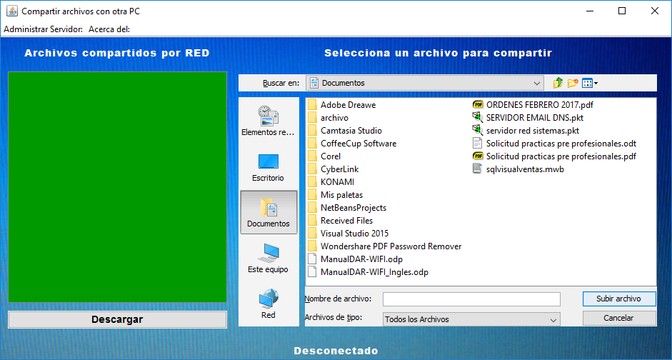Close the Compartir archivos window
Screen dimensions: 672x360
(655, 11)
